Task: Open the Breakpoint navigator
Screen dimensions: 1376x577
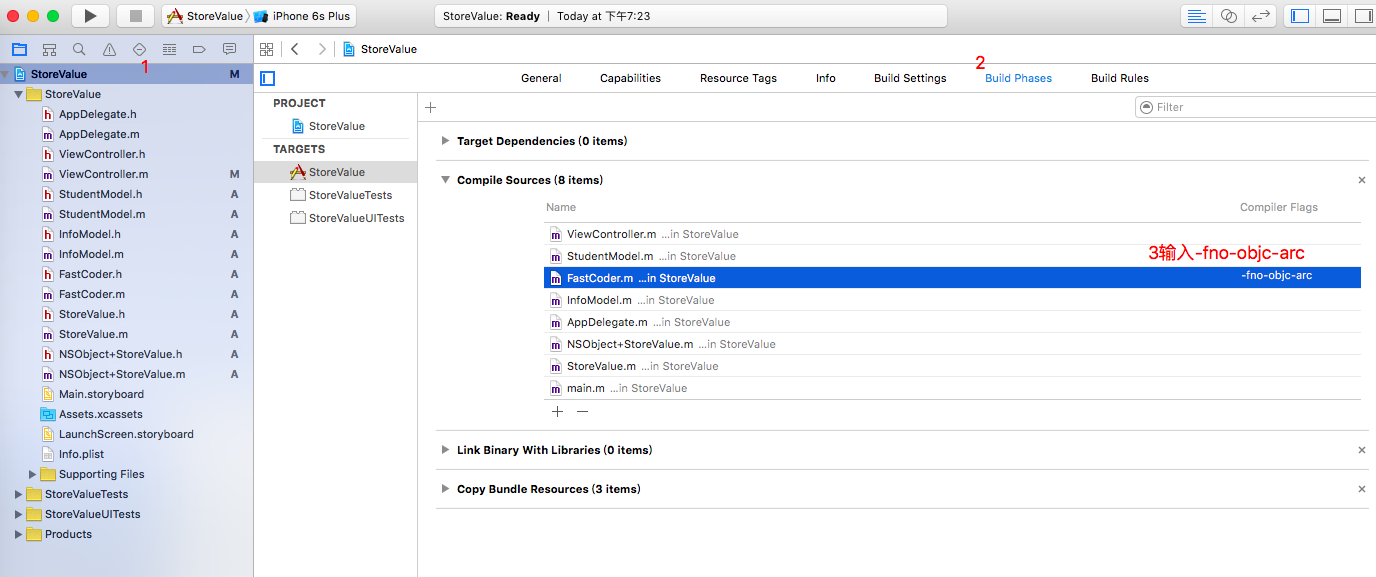Action: [199, 49]
